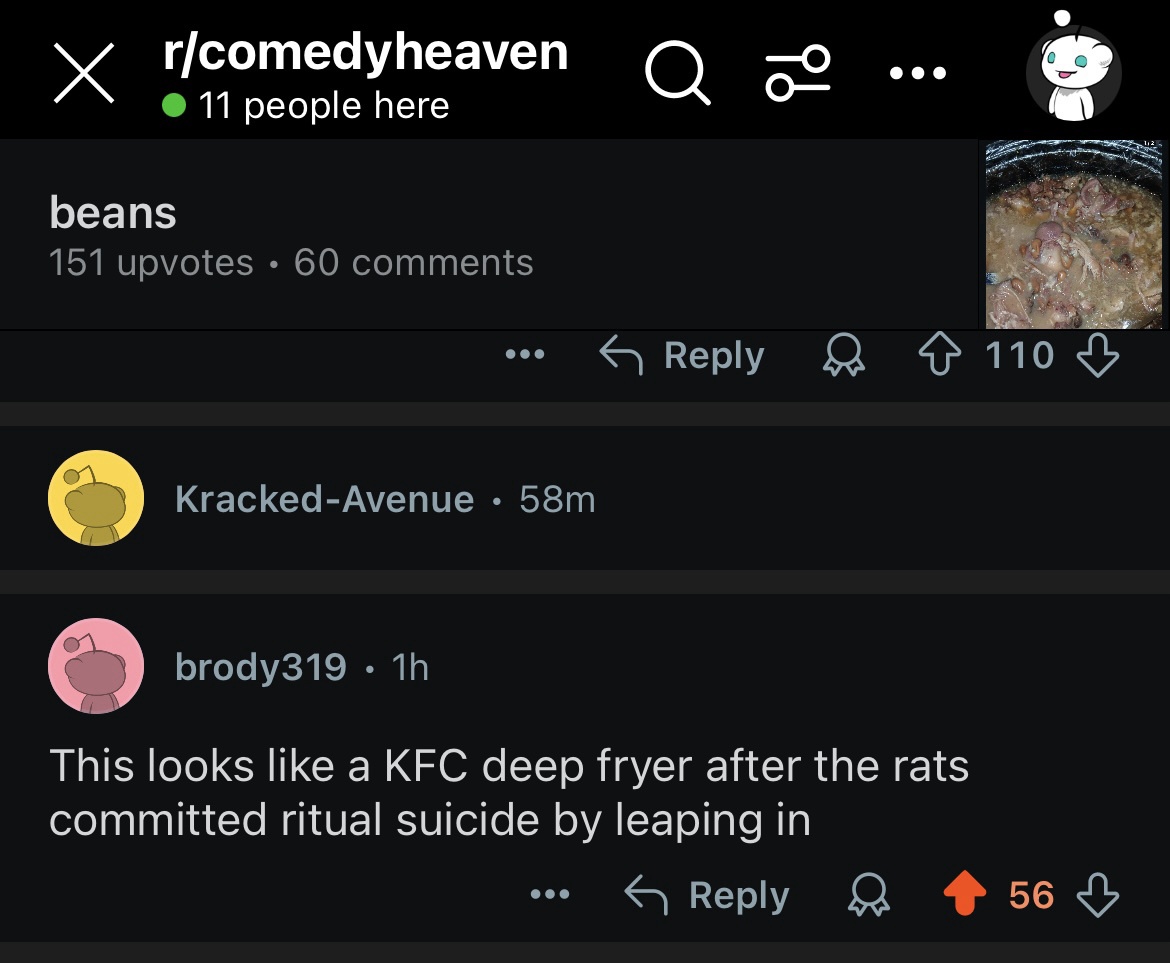View the brody319 user profile name
The image size is (1170, 963).
click(261, 667)
